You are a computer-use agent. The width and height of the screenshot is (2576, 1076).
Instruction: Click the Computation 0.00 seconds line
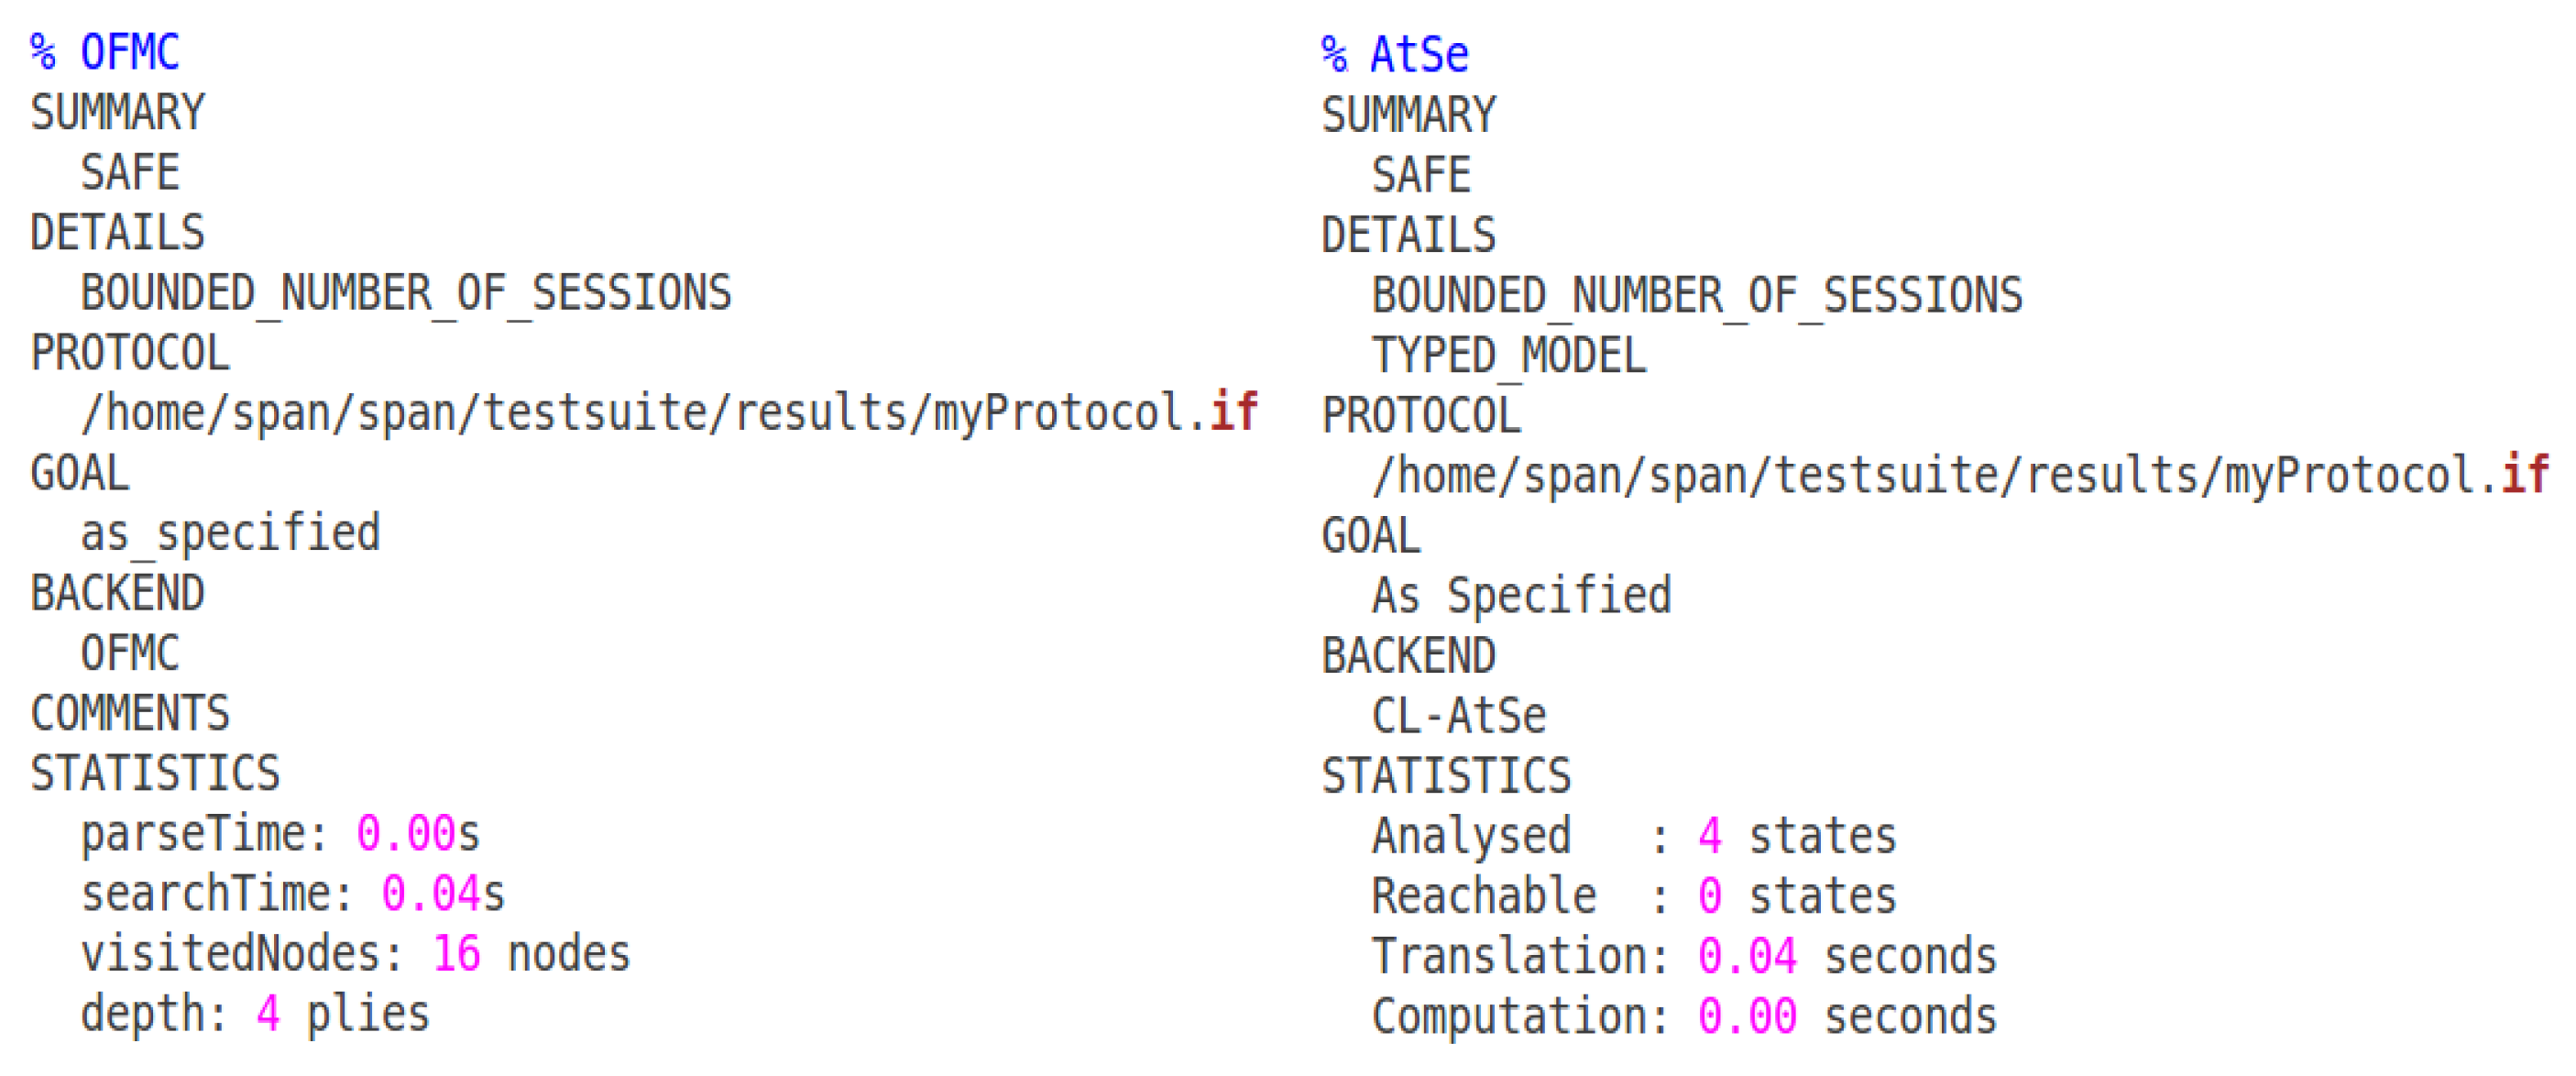(1684, 1016)
